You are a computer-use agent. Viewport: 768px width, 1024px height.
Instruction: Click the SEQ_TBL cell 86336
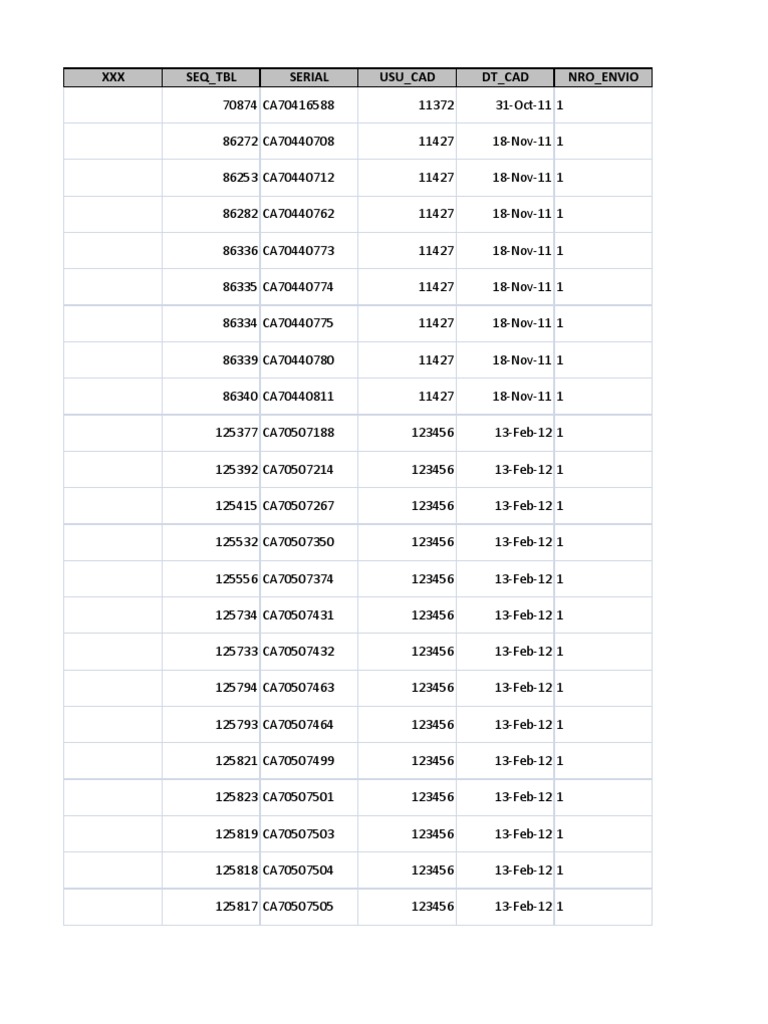click(240, 251)
